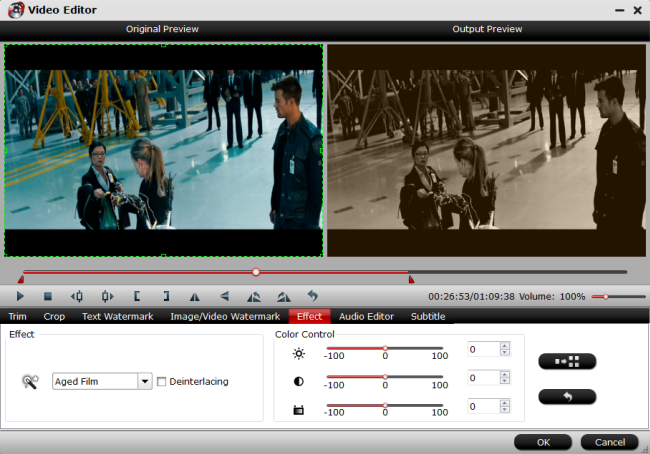This screenshot has height=454, width=650.
Task: Decrease the saturation value with down arrow
Action: tap(504, 411)
